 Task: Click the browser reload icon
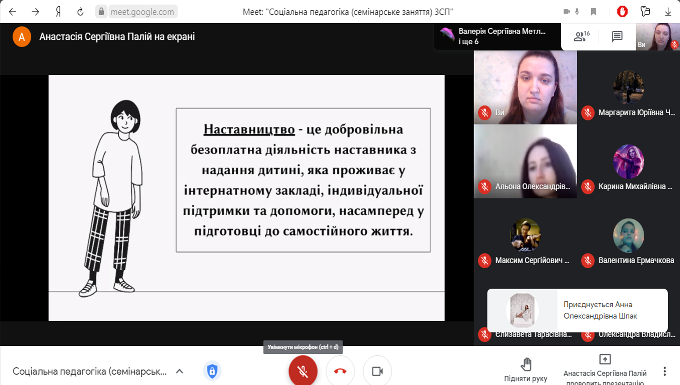point(80,12)
